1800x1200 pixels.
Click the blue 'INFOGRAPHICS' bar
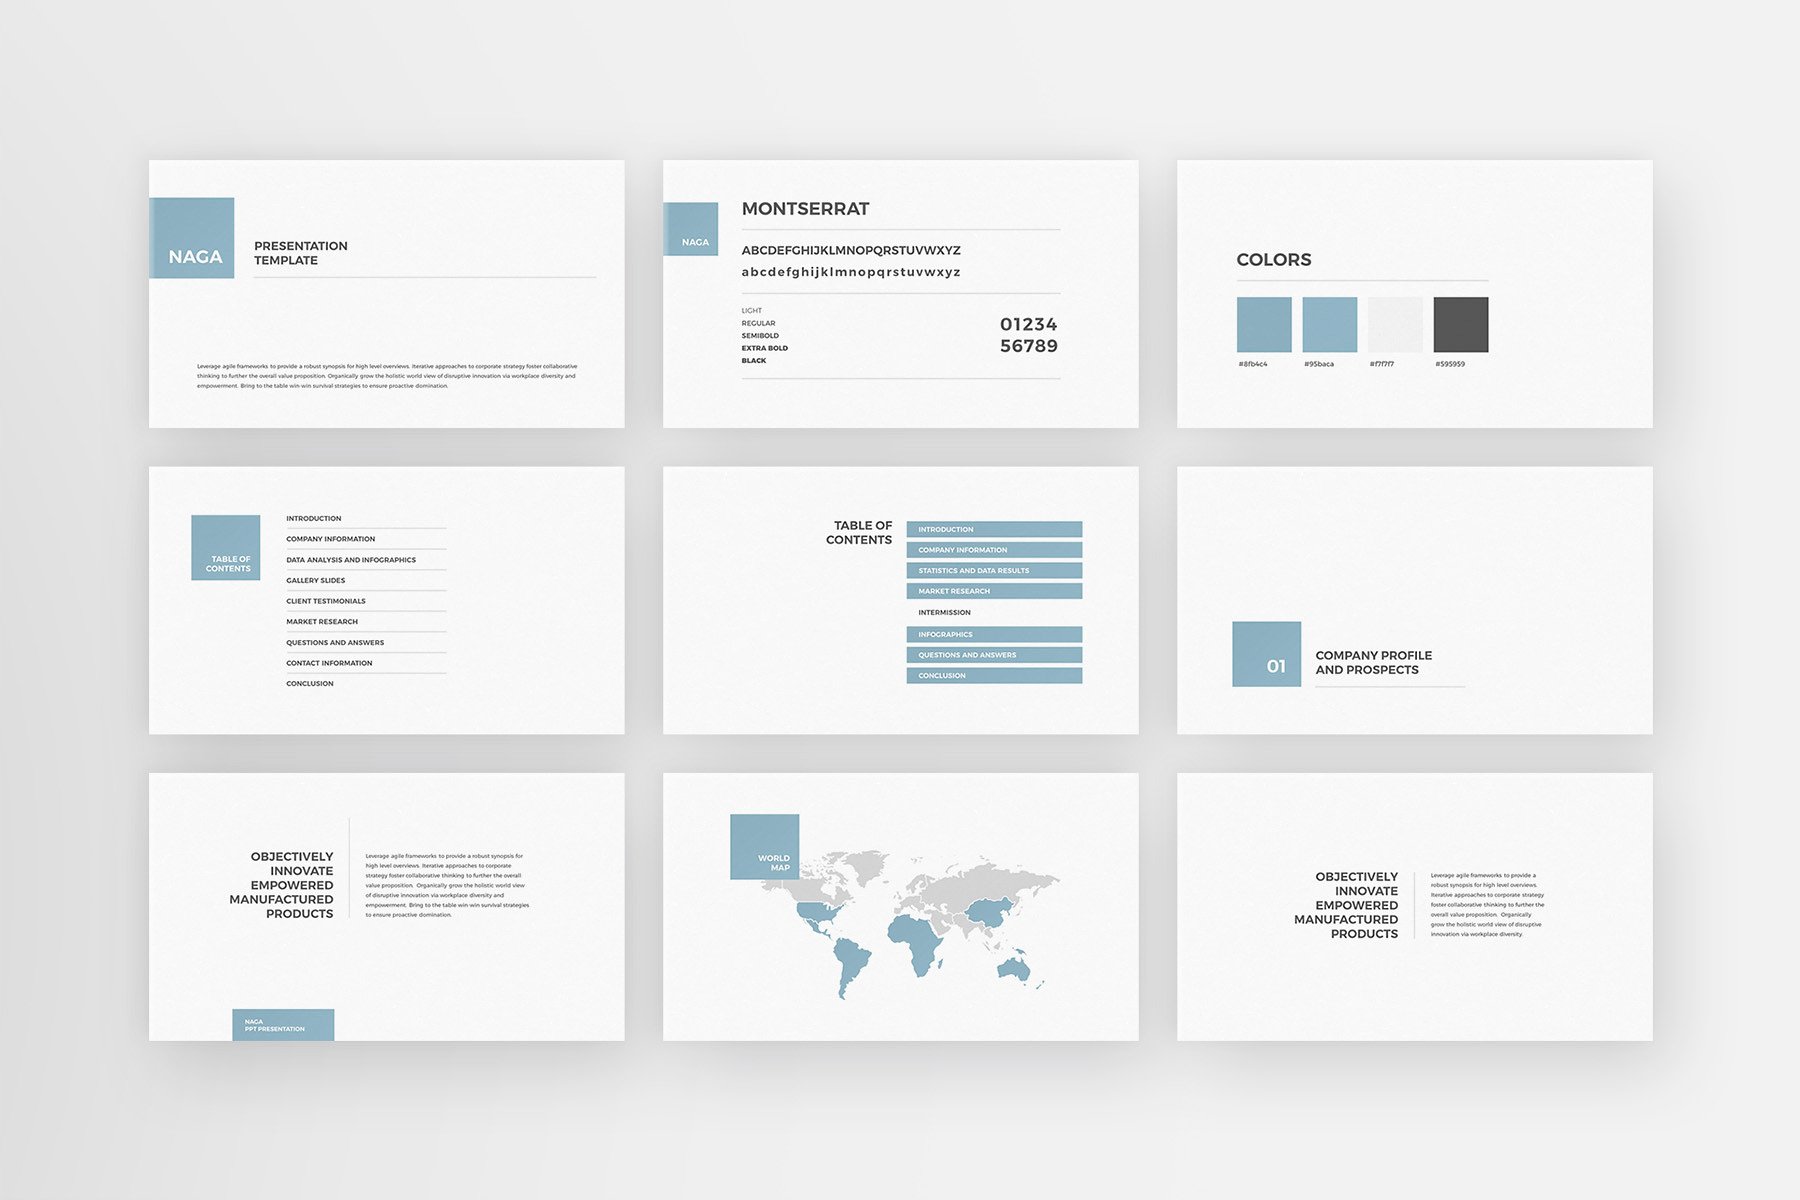(x=994, y=634)
